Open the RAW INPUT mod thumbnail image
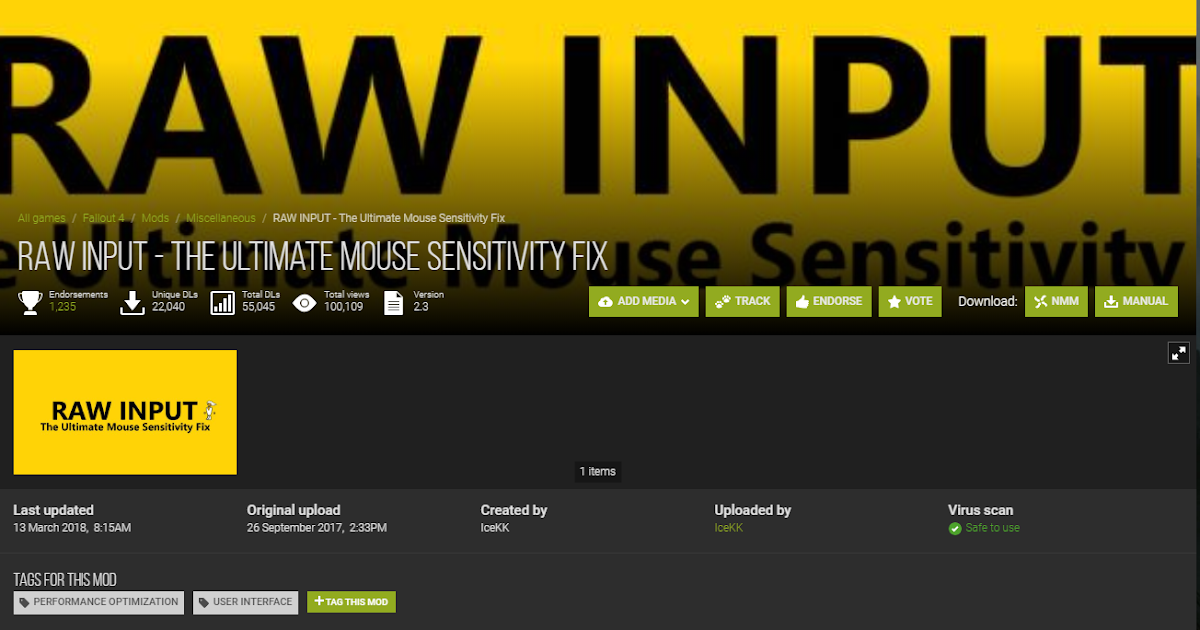 [124, 412]
